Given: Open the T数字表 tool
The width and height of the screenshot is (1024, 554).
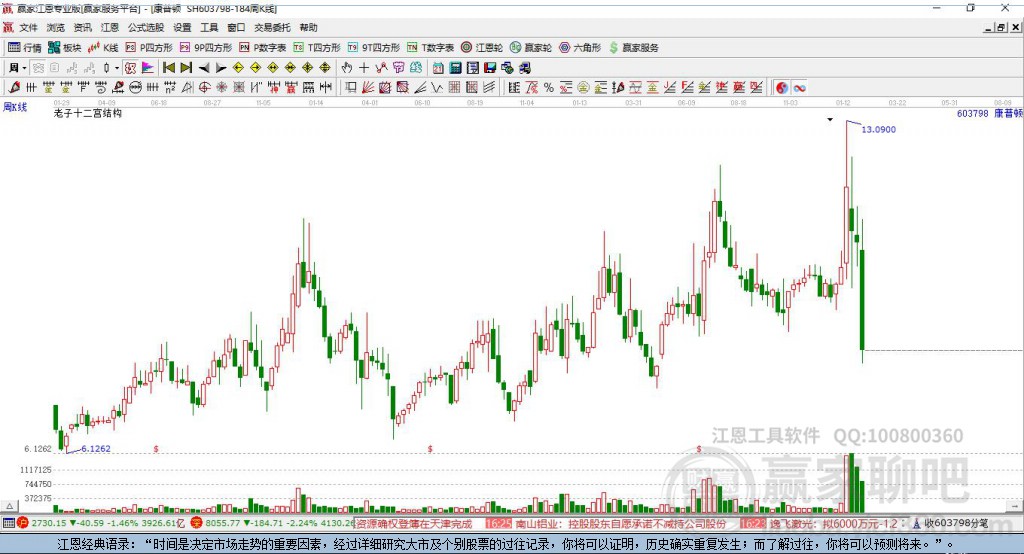Looking at the screenshot, I should 430,48.
